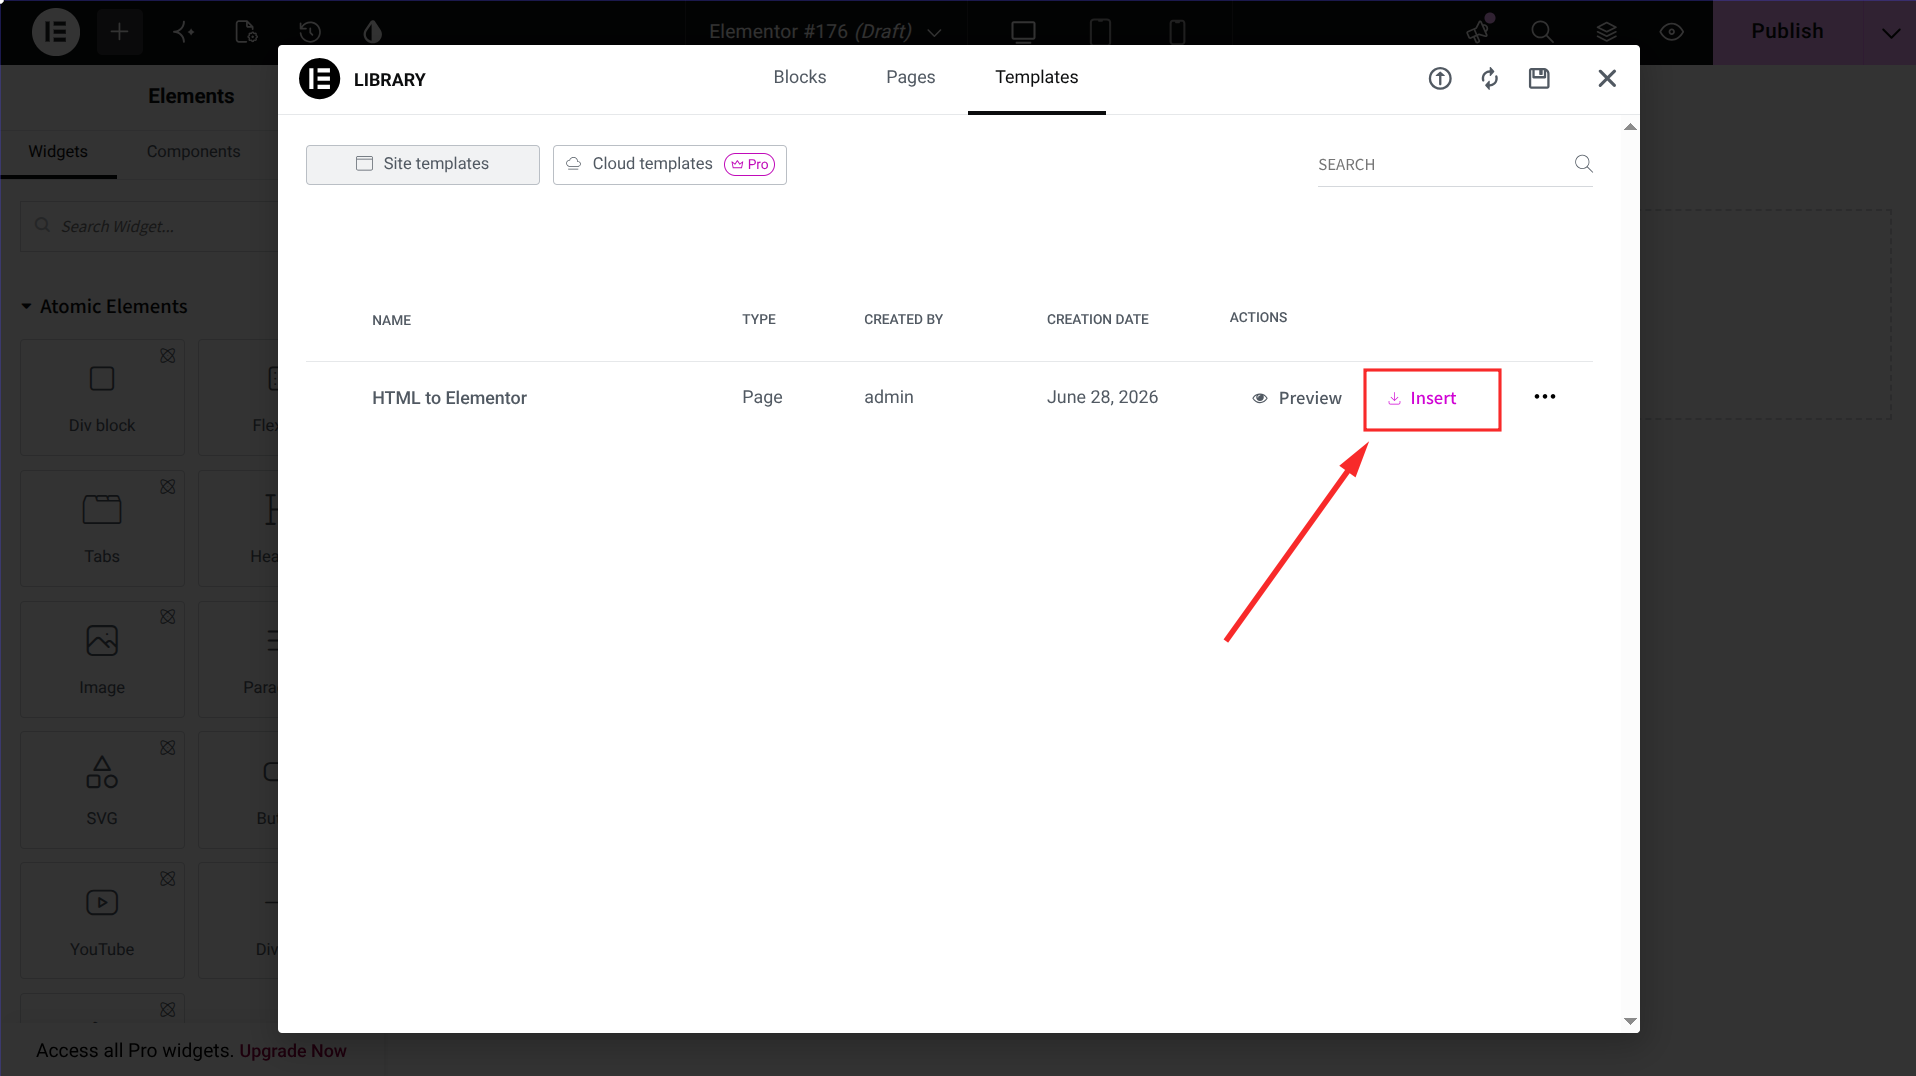
Task: Click the sync library refresh icon
Action: 1490,79
